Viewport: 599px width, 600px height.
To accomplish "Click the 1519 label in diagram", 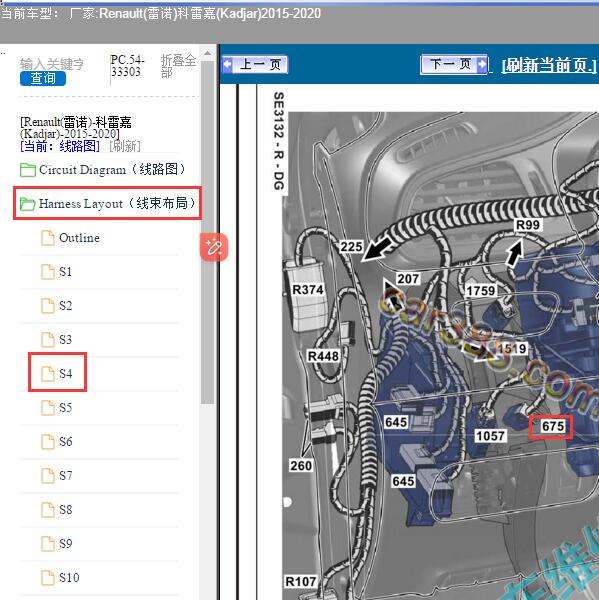I will 512,348.
